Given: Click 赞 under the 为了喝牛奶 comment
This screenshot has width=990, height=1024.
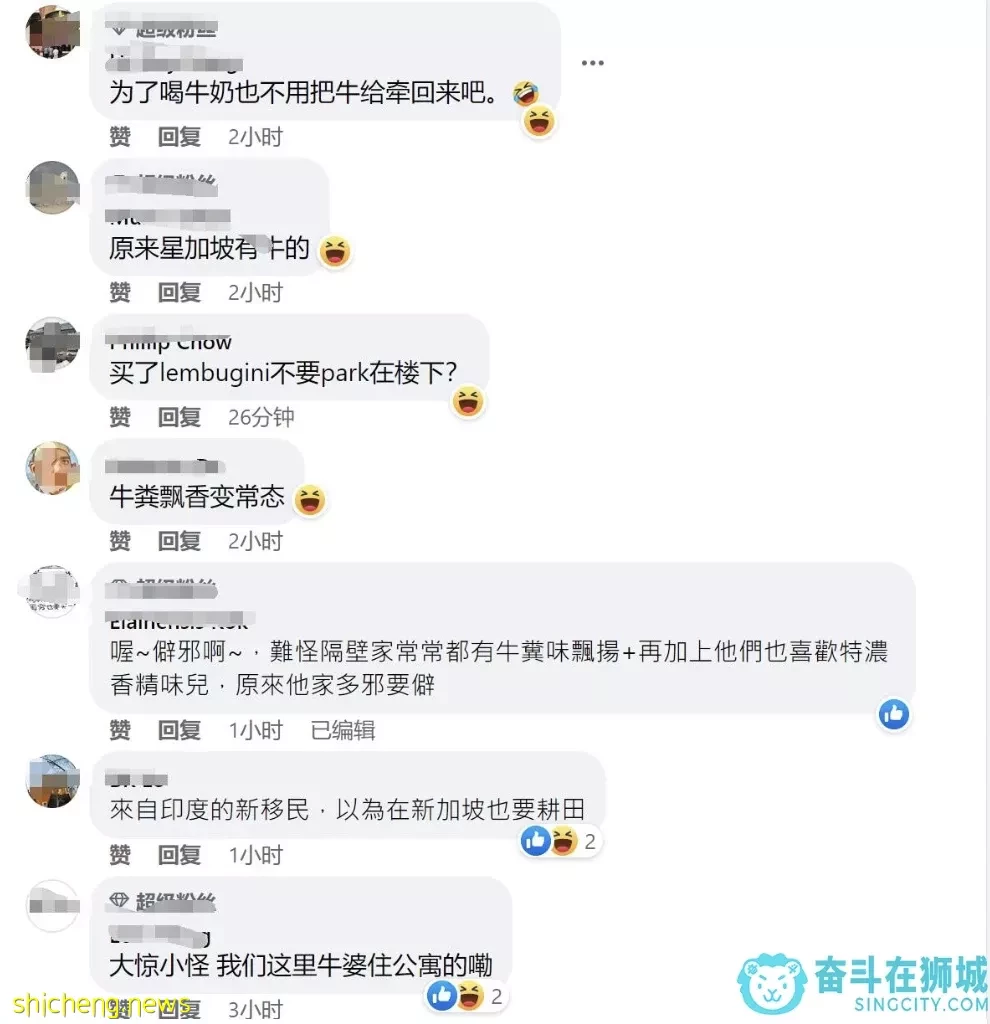Looking at the screenshot, I should click(120, 136).
